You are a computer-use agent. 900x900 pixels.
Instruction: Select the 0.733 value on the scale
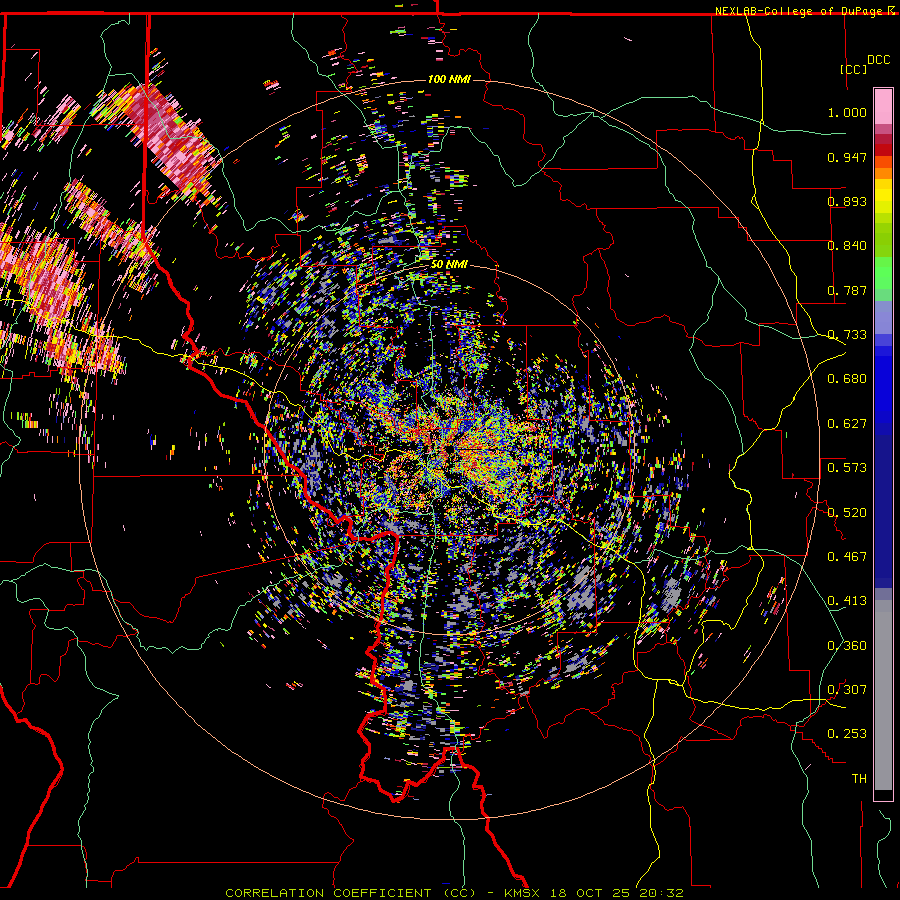(847, 335)
